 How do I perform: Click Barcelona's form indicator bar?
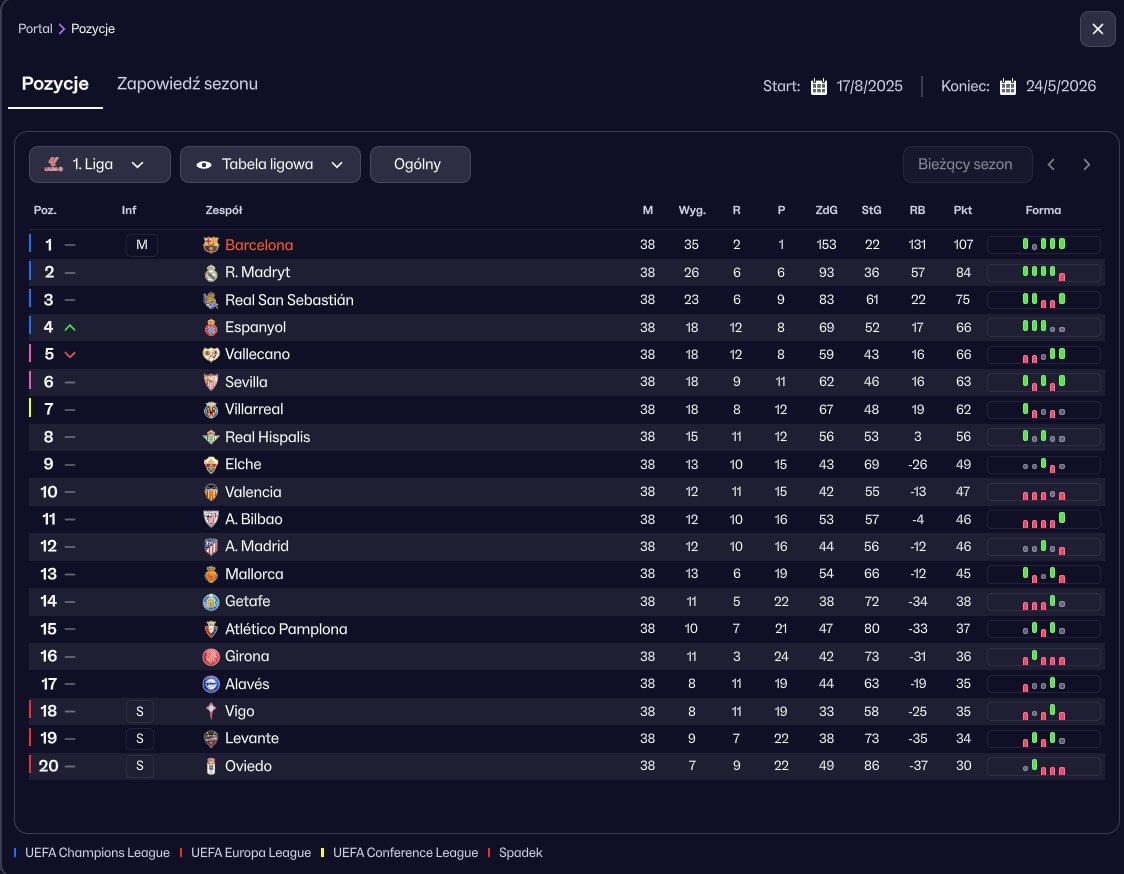pyautogui.click(x=1043, y=245)
